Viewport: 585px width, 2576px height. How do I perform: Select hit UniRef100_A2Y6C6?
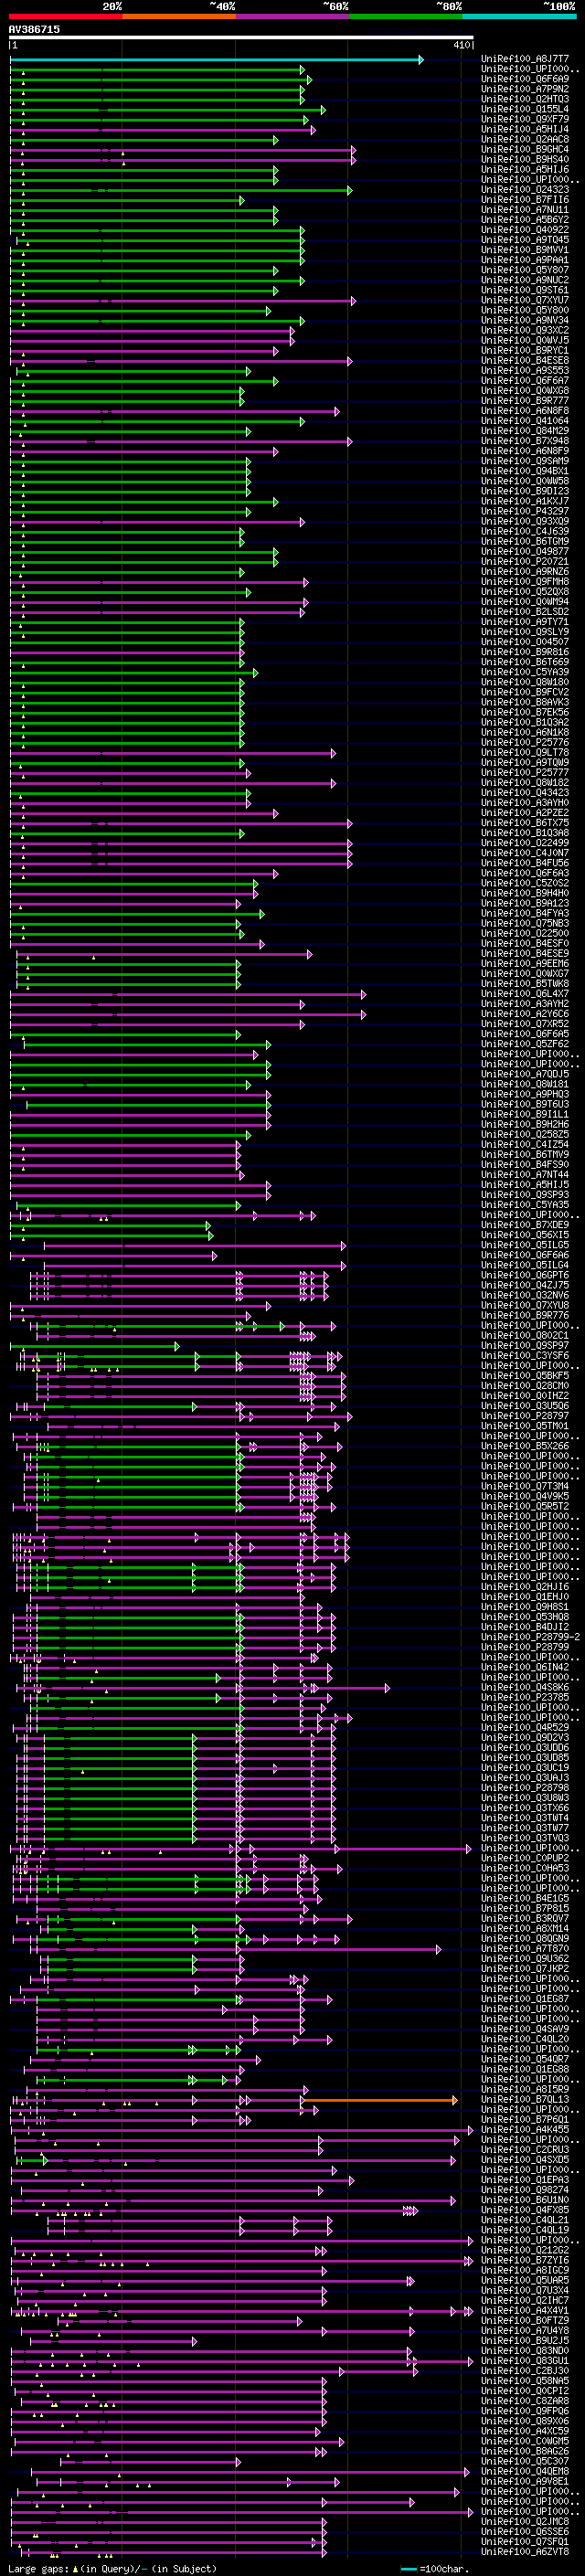(x=525, y=1013)
